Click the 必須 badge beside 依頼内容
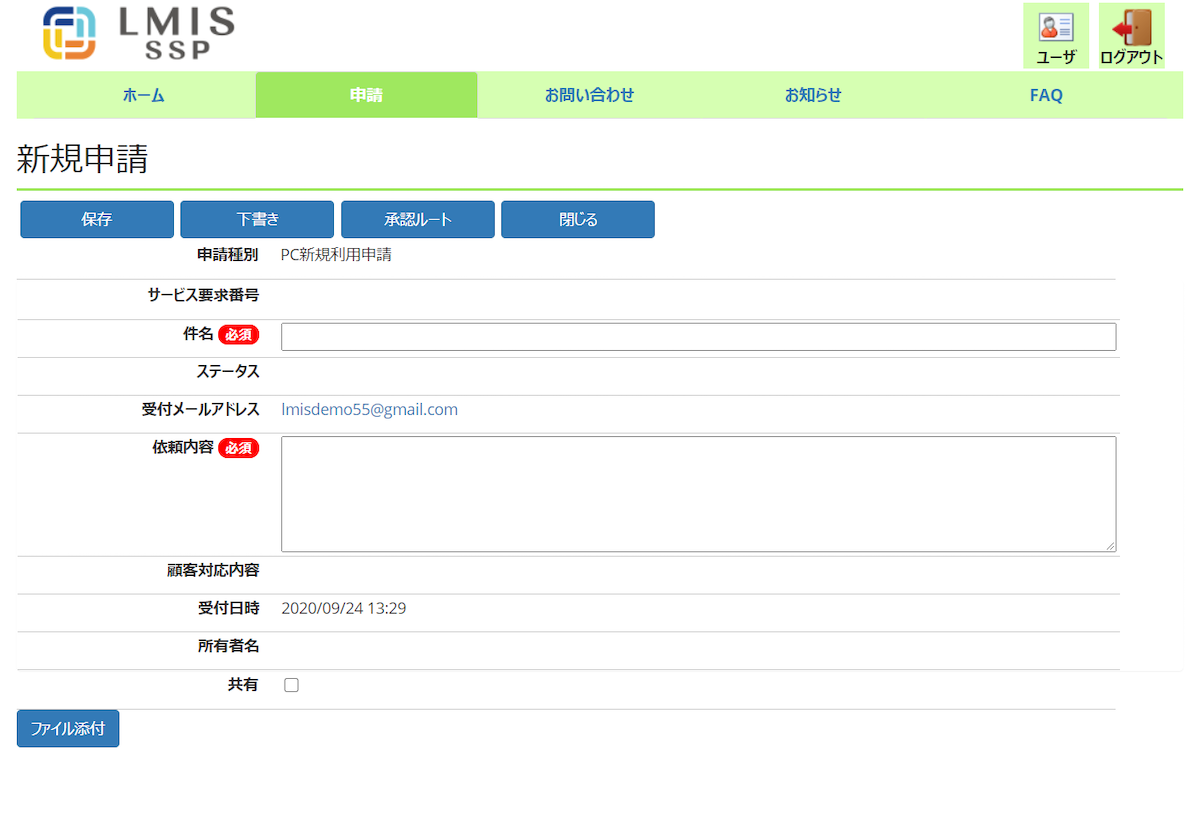 click(x=238, y=448)
